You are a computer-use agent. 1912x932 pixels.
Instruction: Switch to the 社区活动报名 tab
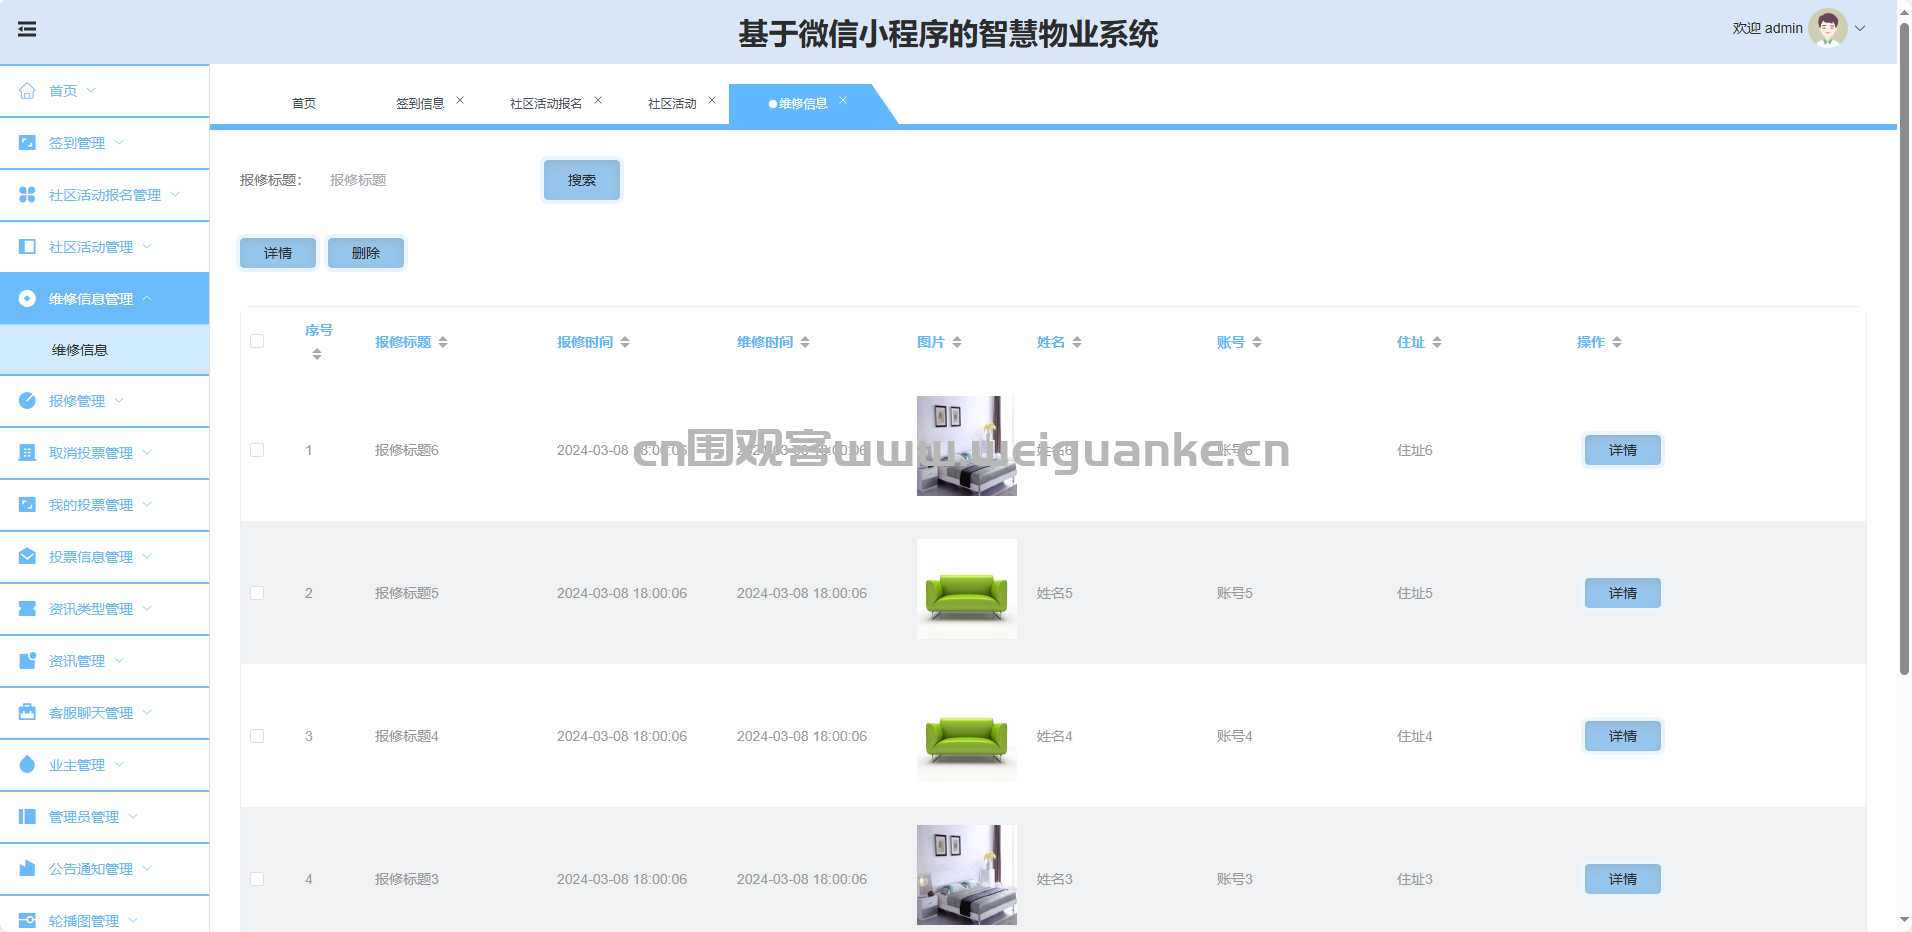point(545,104)
